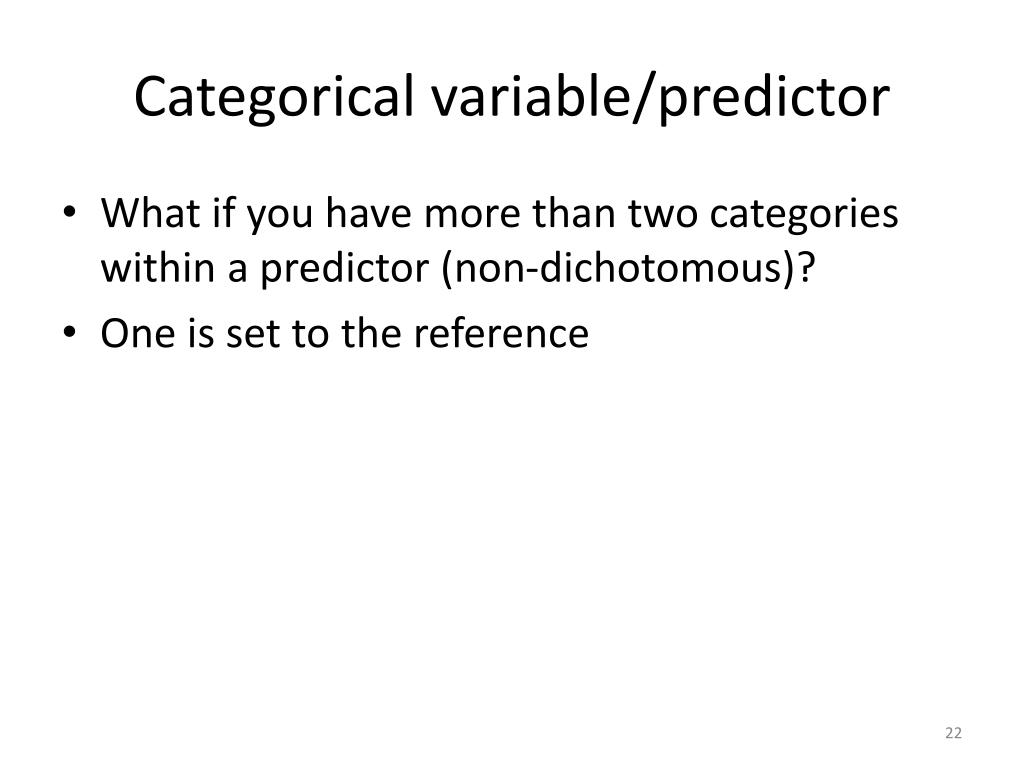Click the word 'One' in second bullet
This screenshot has height=768, width=1024.
click(x=138, y=332)
